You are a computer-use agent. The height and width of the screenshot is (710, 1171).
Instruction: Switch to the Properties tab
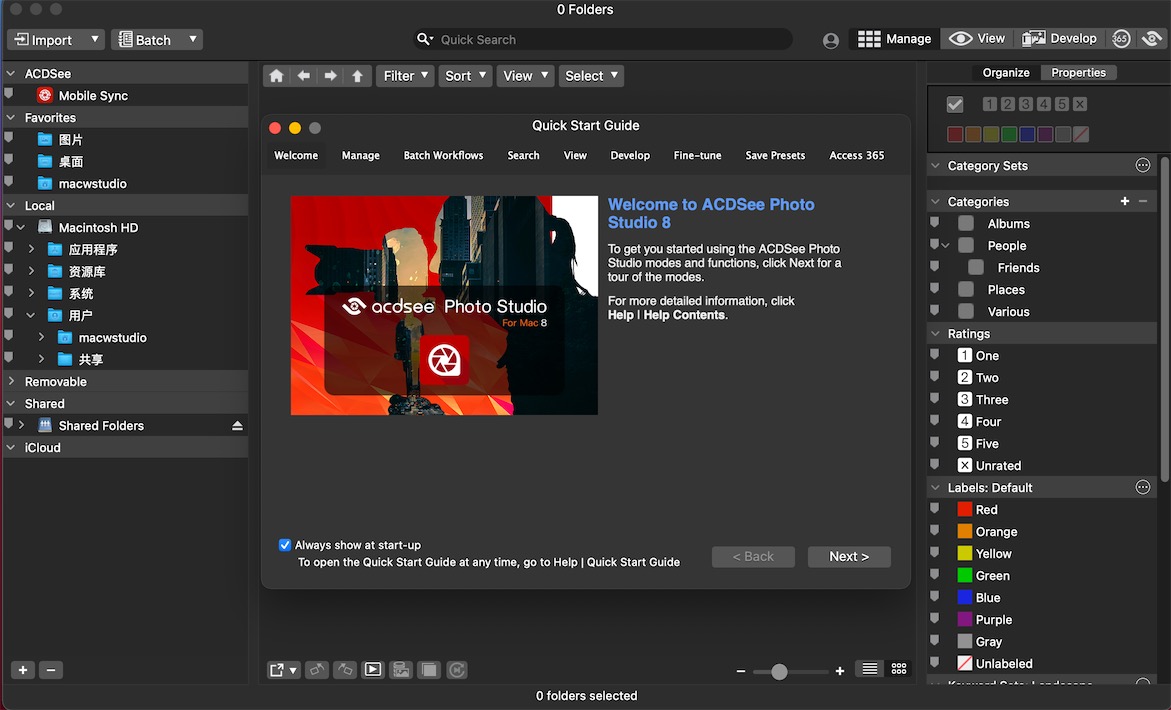1078,72
